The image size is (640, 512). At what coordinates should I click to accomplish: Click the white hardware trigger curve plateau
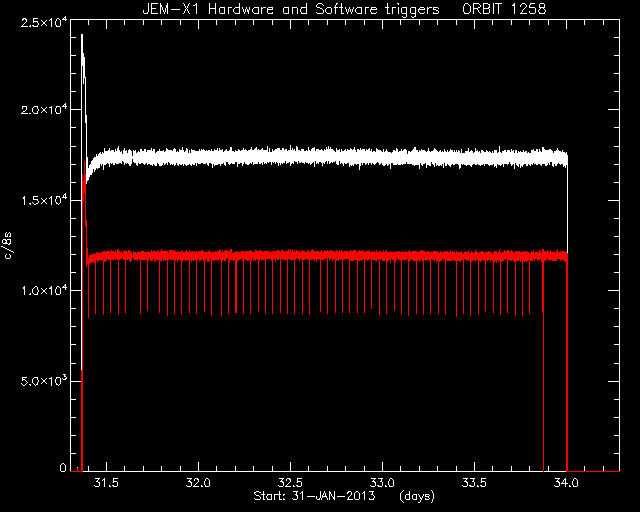click(327, 157)
